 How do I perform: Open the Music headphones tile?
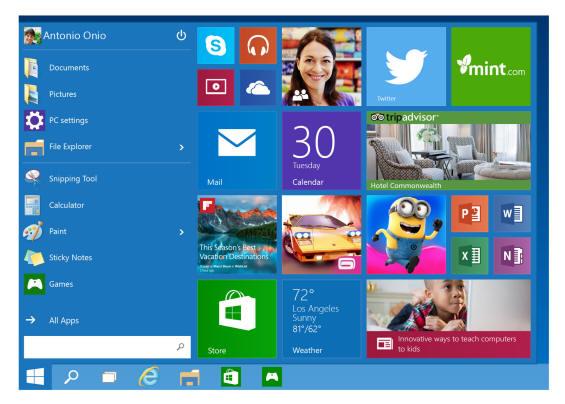(x=258, y=46)
